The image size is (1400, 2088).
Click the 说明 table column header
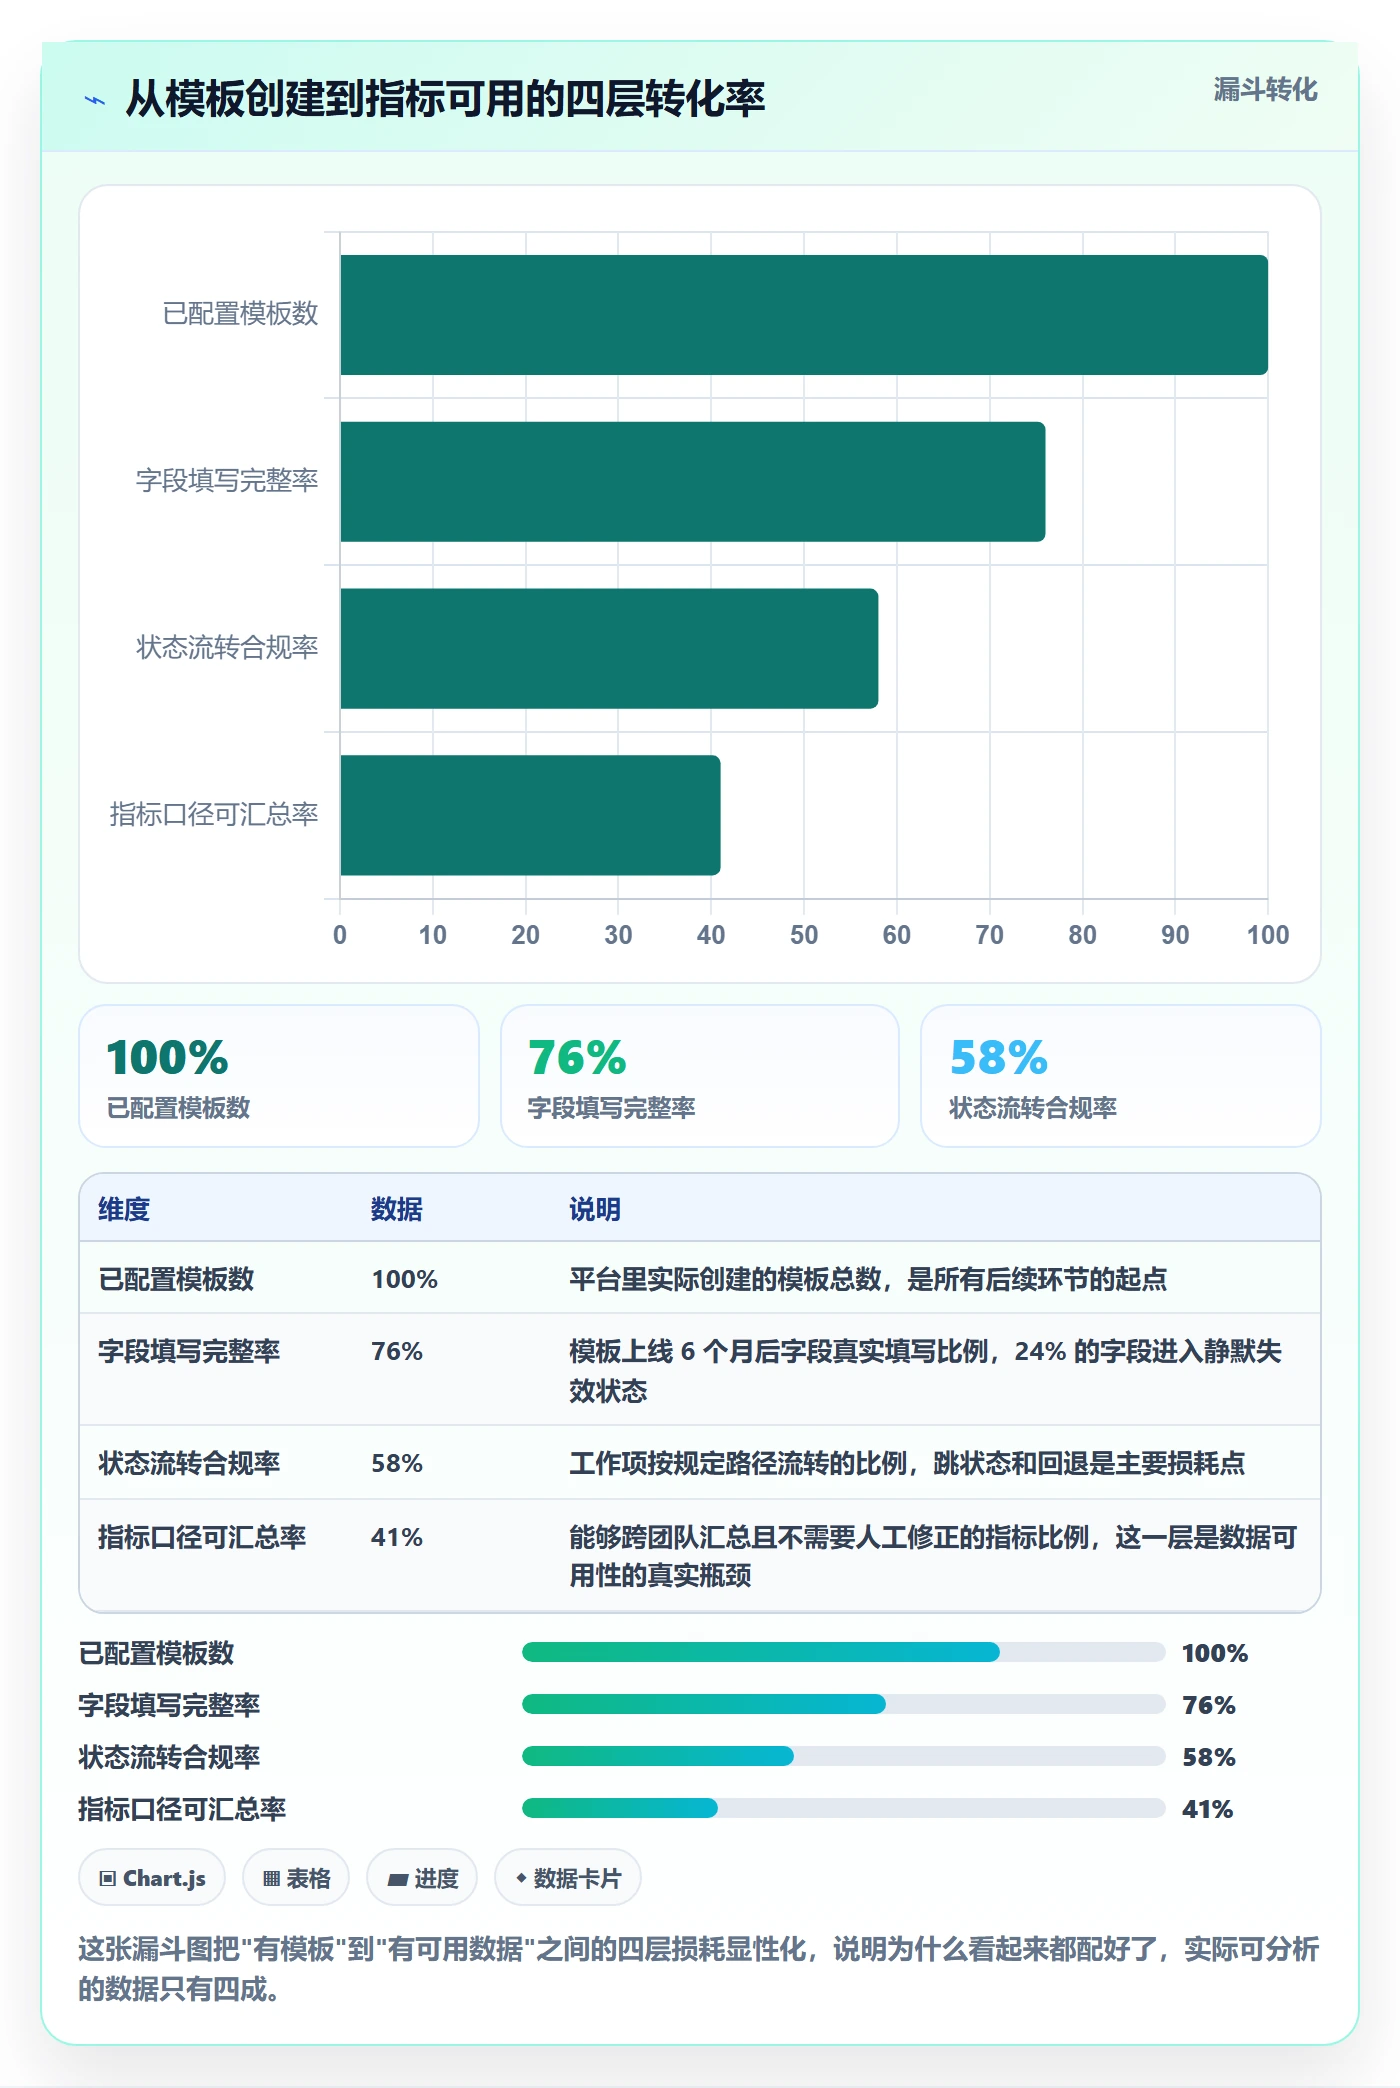click(595, 1209)
